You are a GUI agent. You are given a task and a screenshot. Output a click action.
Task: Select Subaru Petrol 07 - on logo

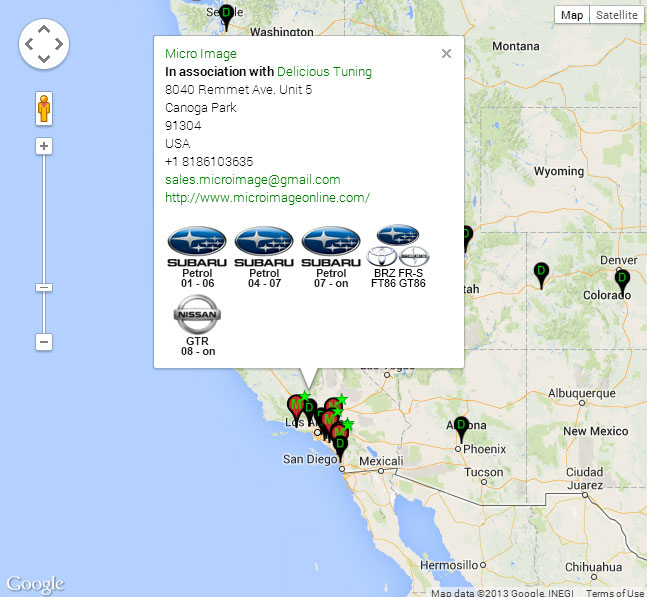pyautogui.click(x=331, y=257)
